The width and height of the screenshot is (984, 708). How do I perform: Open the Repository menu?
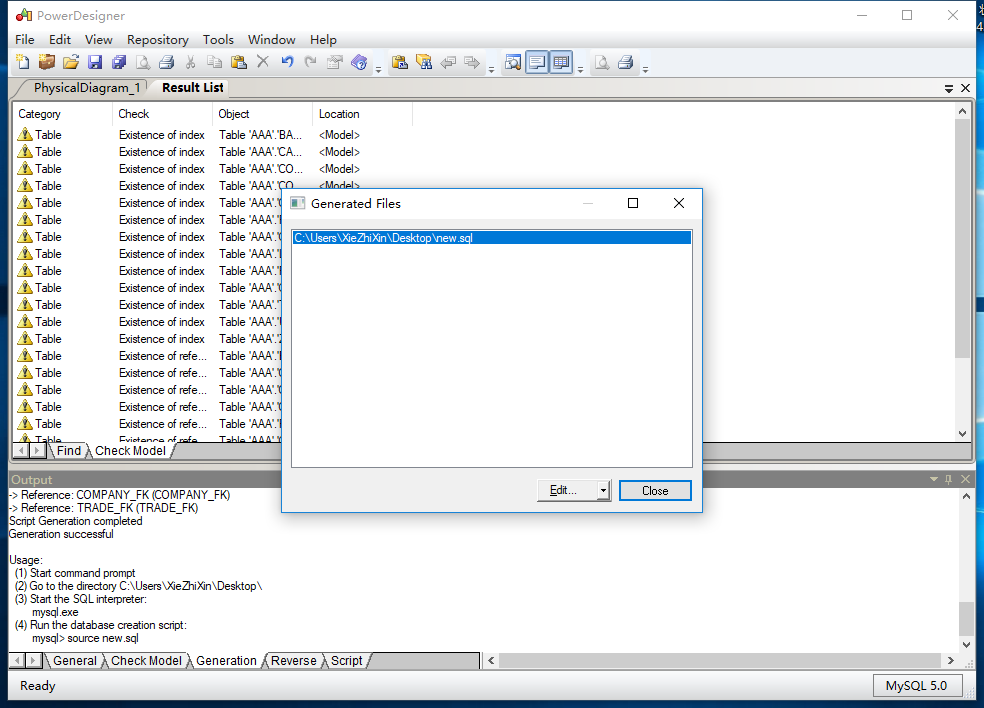pos(158,40)
